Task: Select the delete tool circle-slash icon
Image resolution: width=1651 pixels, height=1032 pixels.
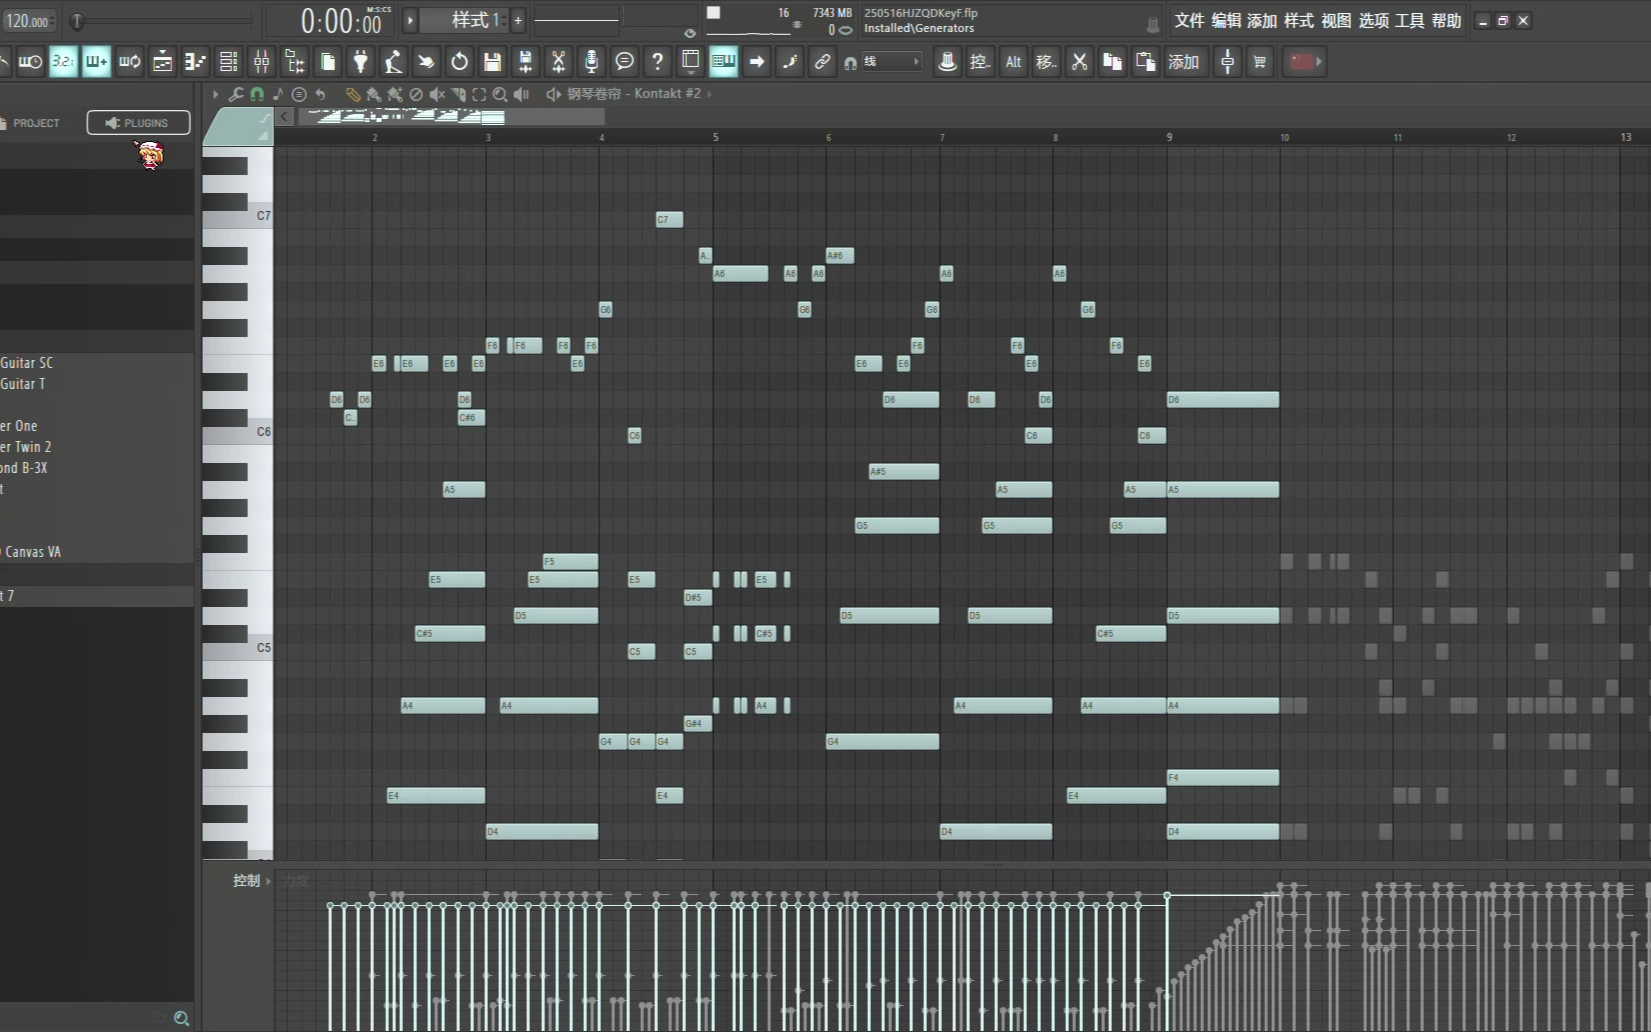Action: (416, 94)
